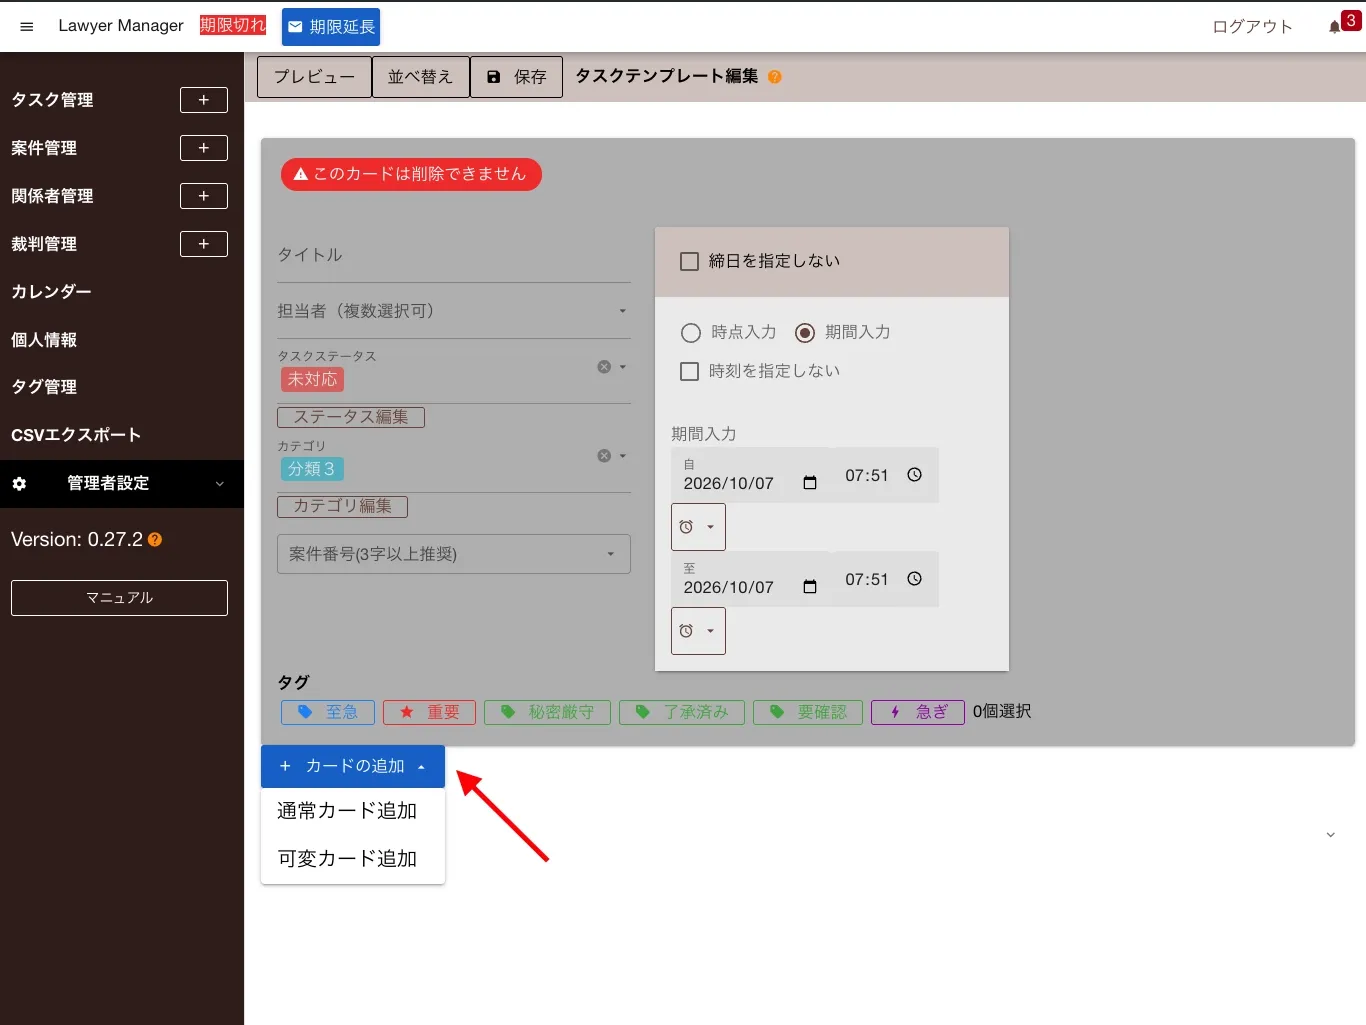
Task: Open clock picker for 自 time
Action: [x=914, y=475]
